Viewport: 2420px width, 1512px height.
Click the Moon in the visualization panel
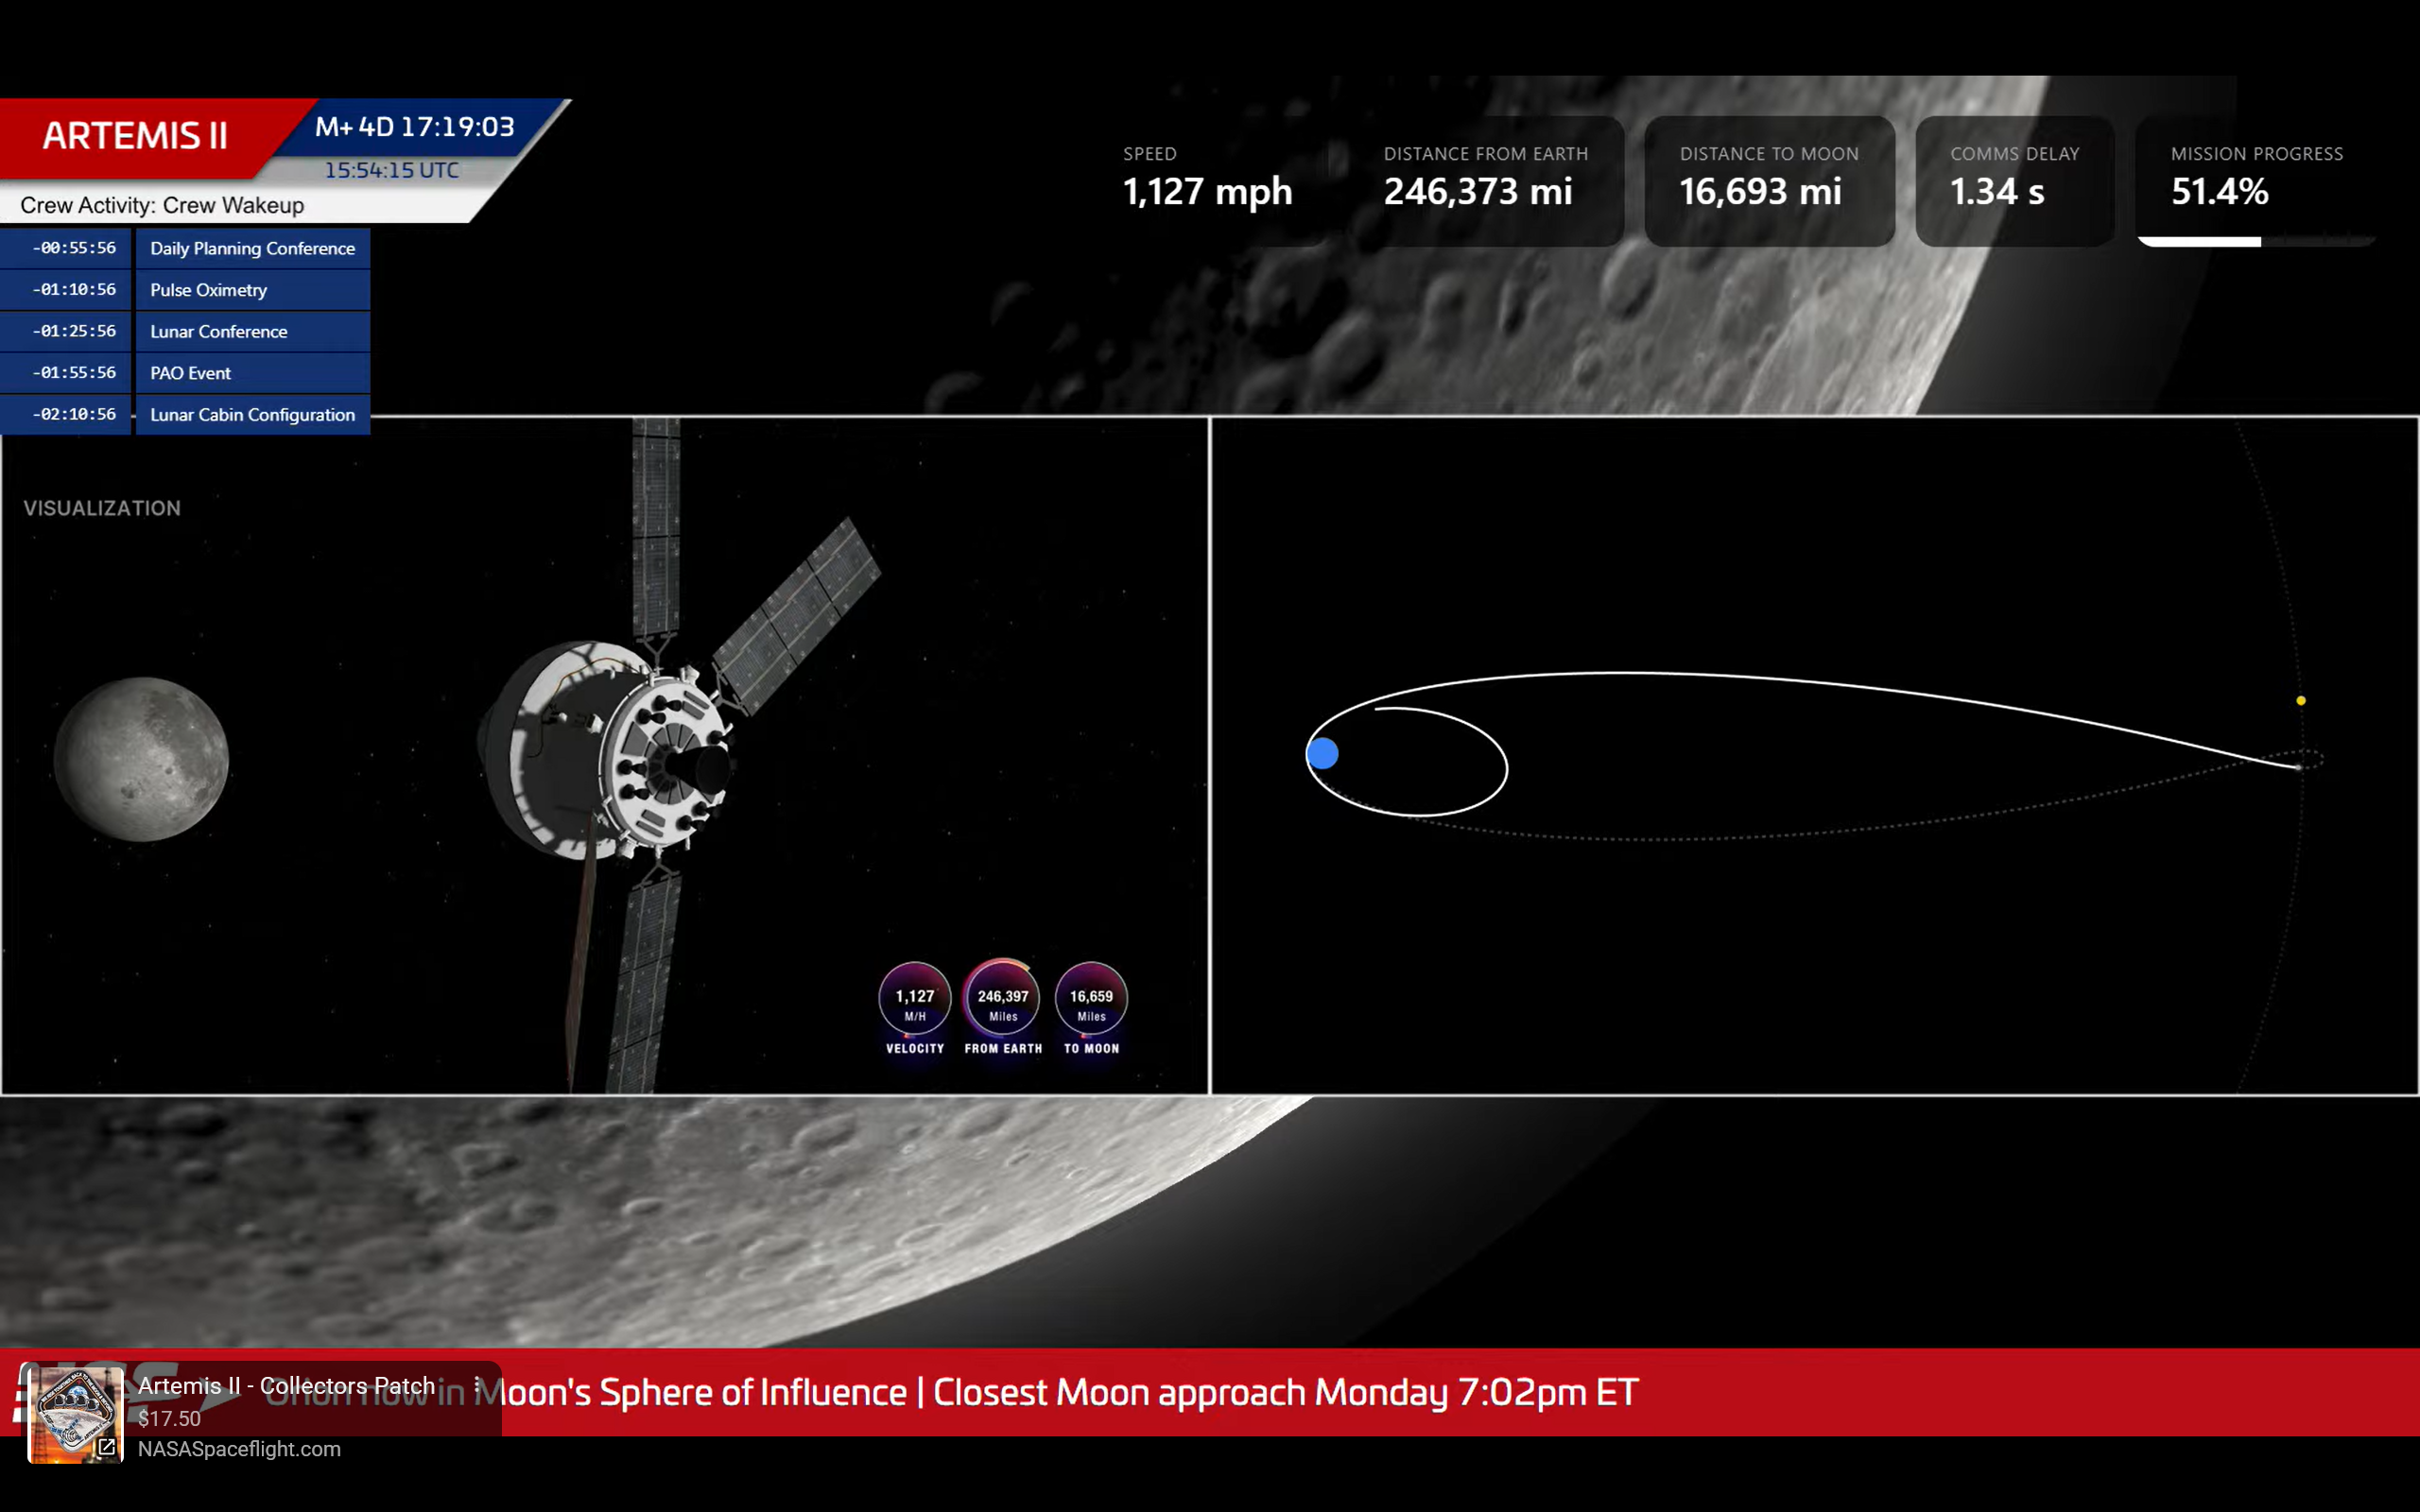[x=141, y=759]
